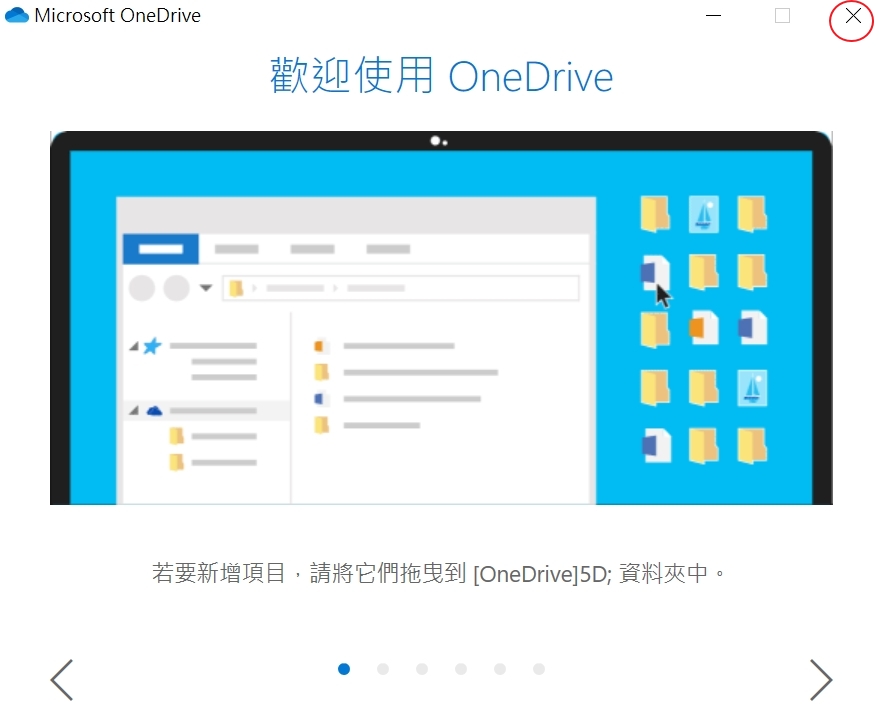Jump to the fourth page indicator dot
881x719 pixels.
pyautogui.click(x=461, y=669)
